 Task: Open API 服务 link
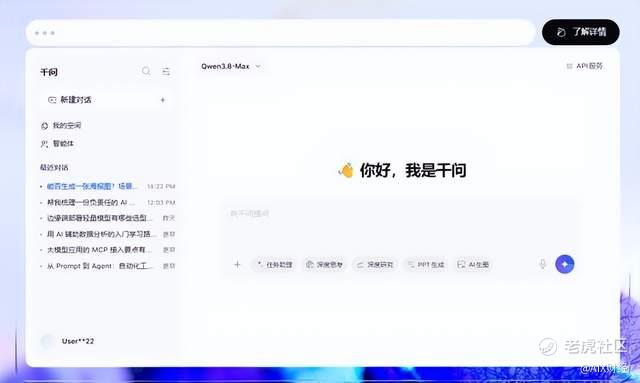tap(584, 66)
